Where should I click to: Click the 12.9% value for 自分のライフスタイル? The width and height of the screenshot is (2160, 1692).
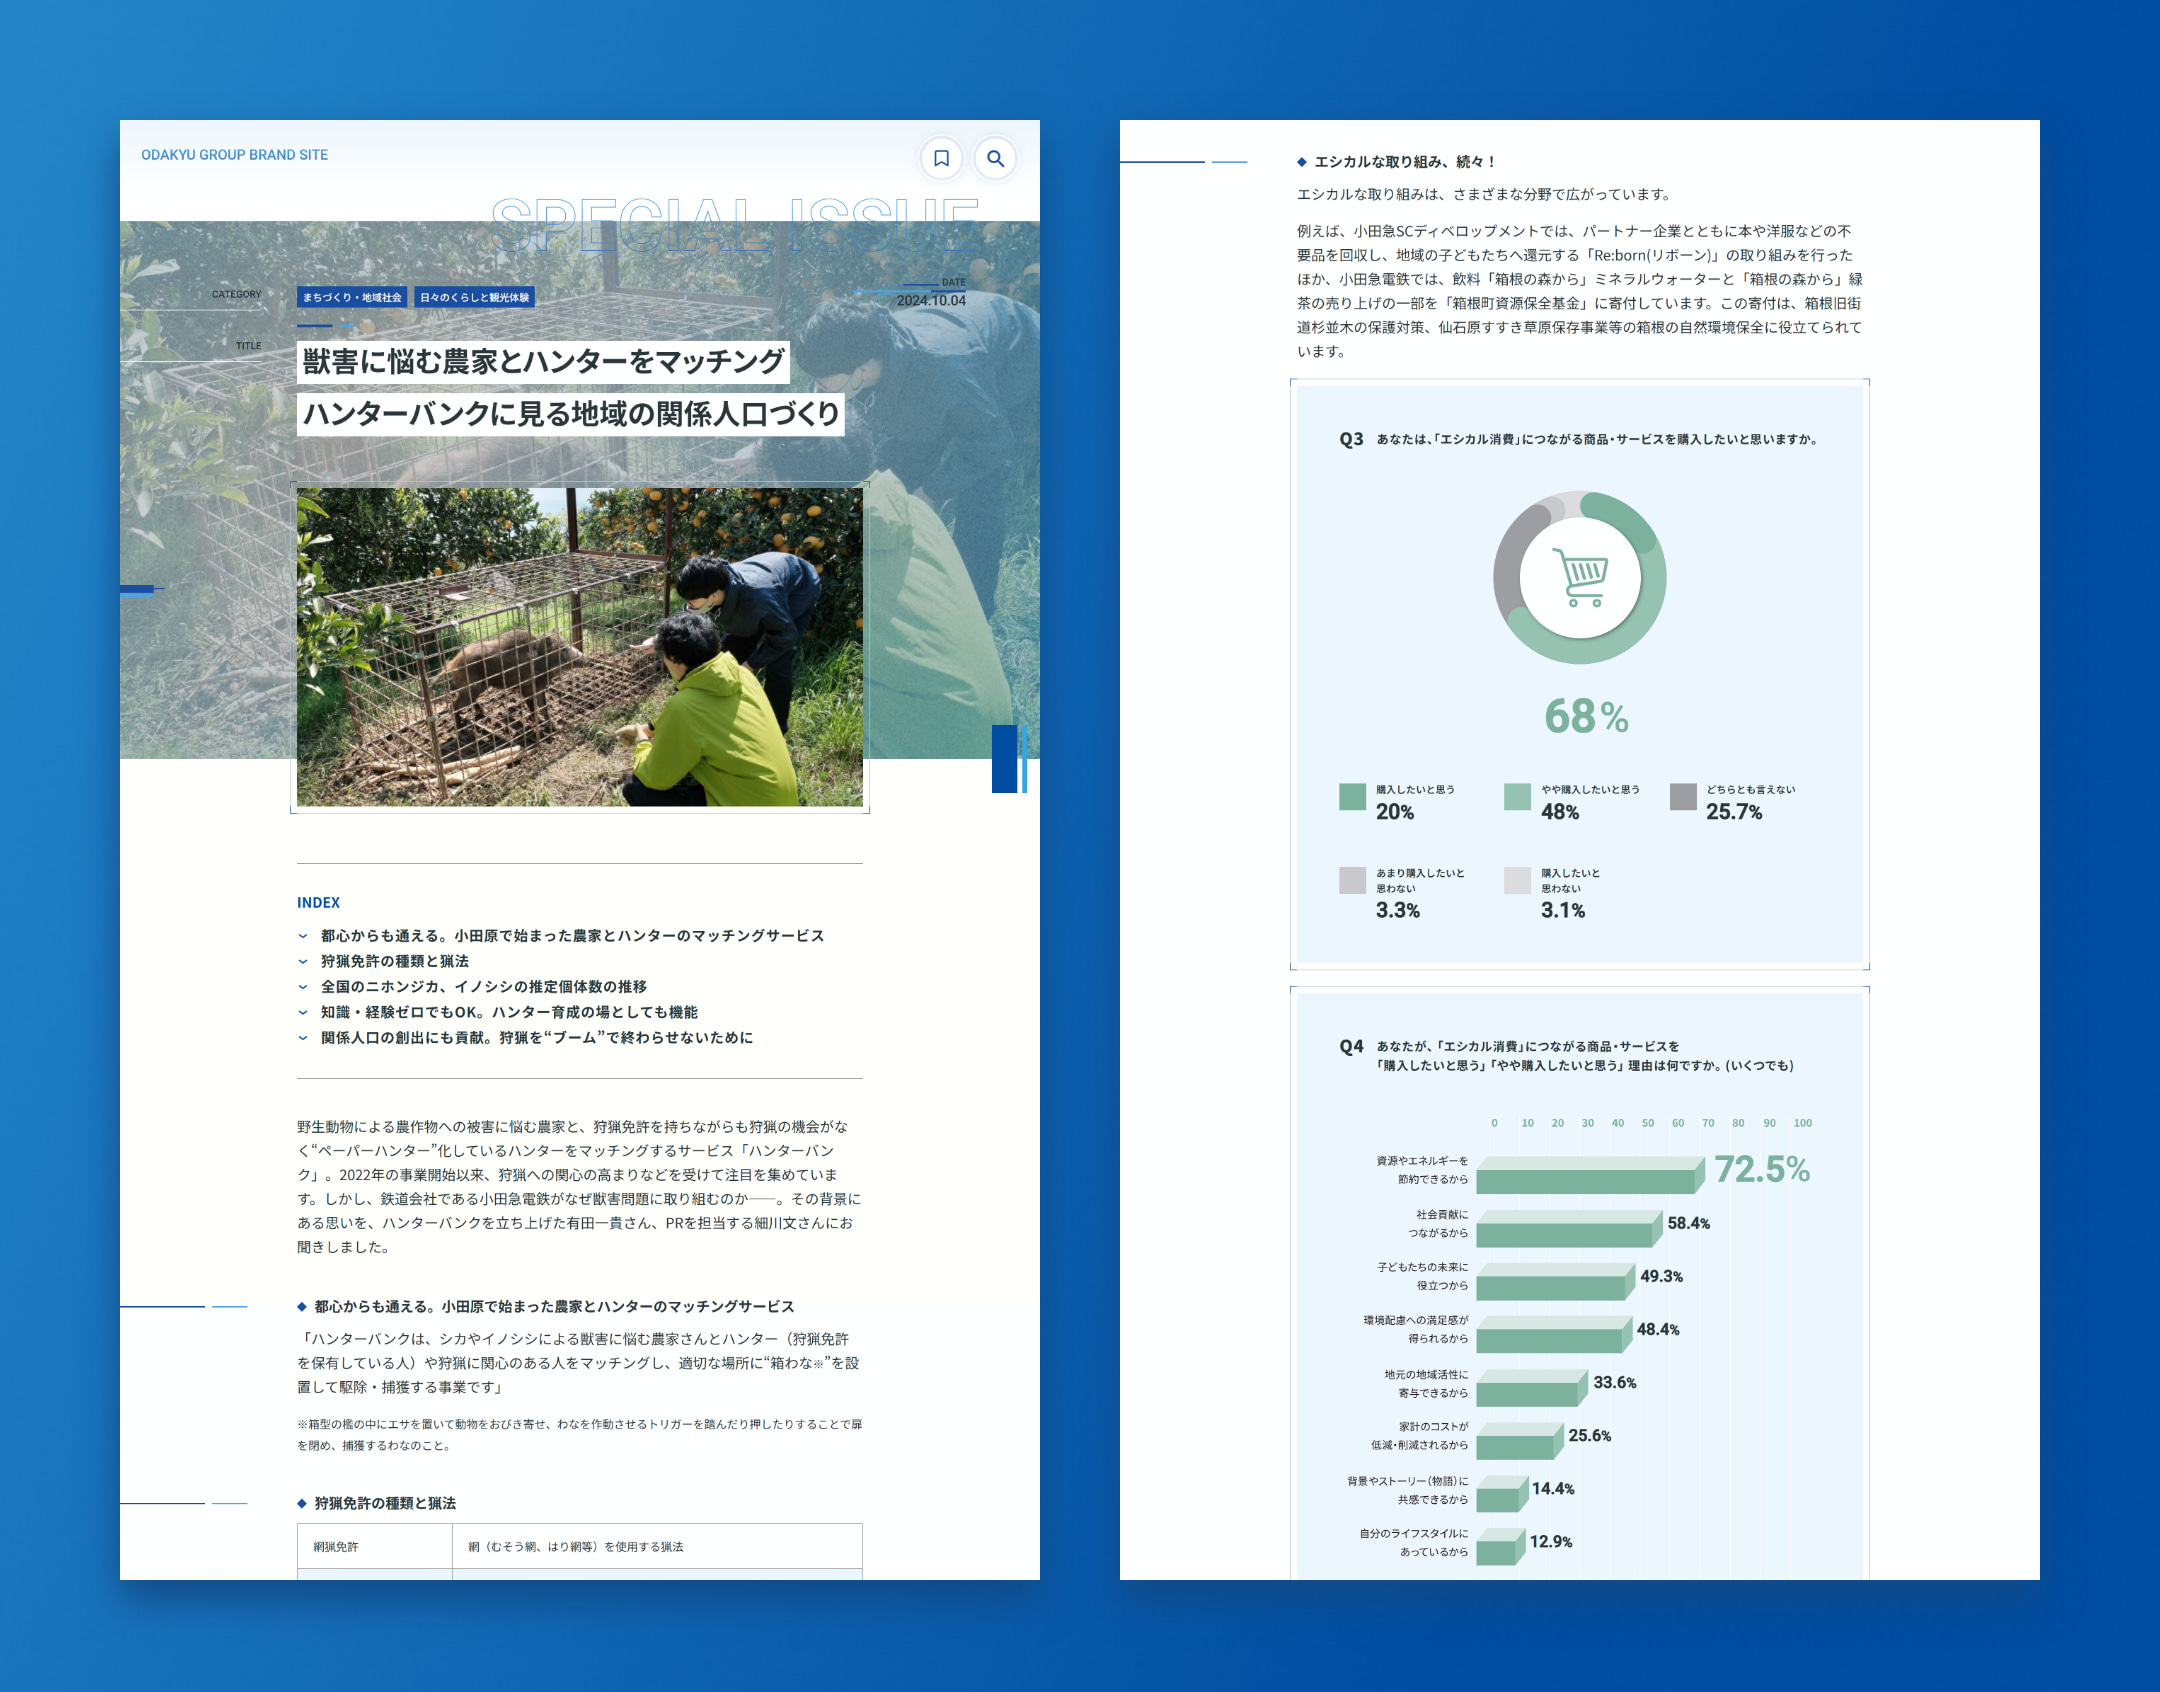pos(1551,1542)
